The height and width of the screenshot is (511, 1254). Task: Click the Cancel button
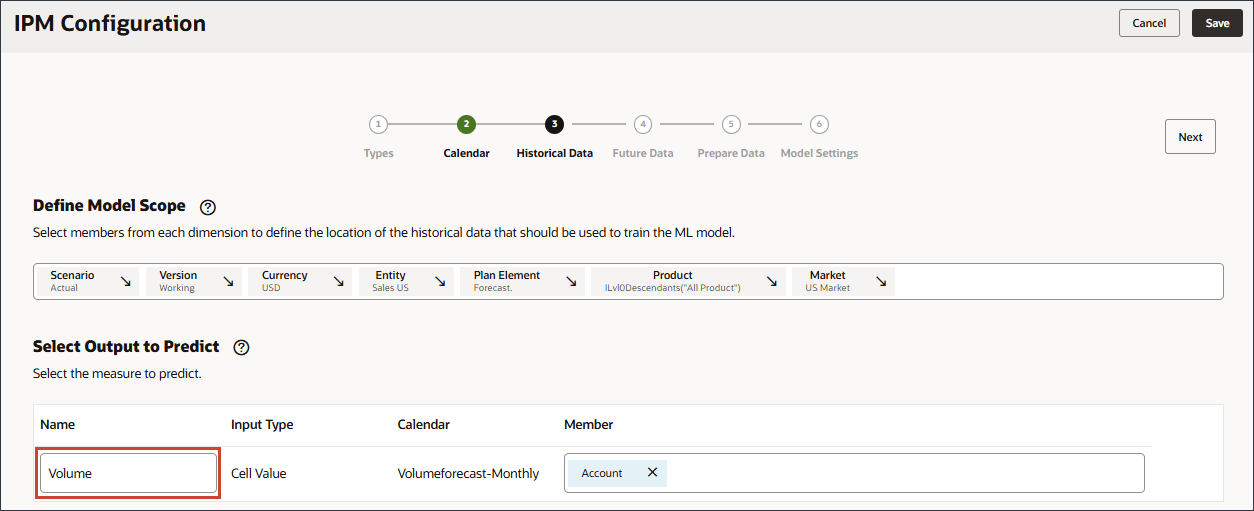click(x=1149, y=23)
